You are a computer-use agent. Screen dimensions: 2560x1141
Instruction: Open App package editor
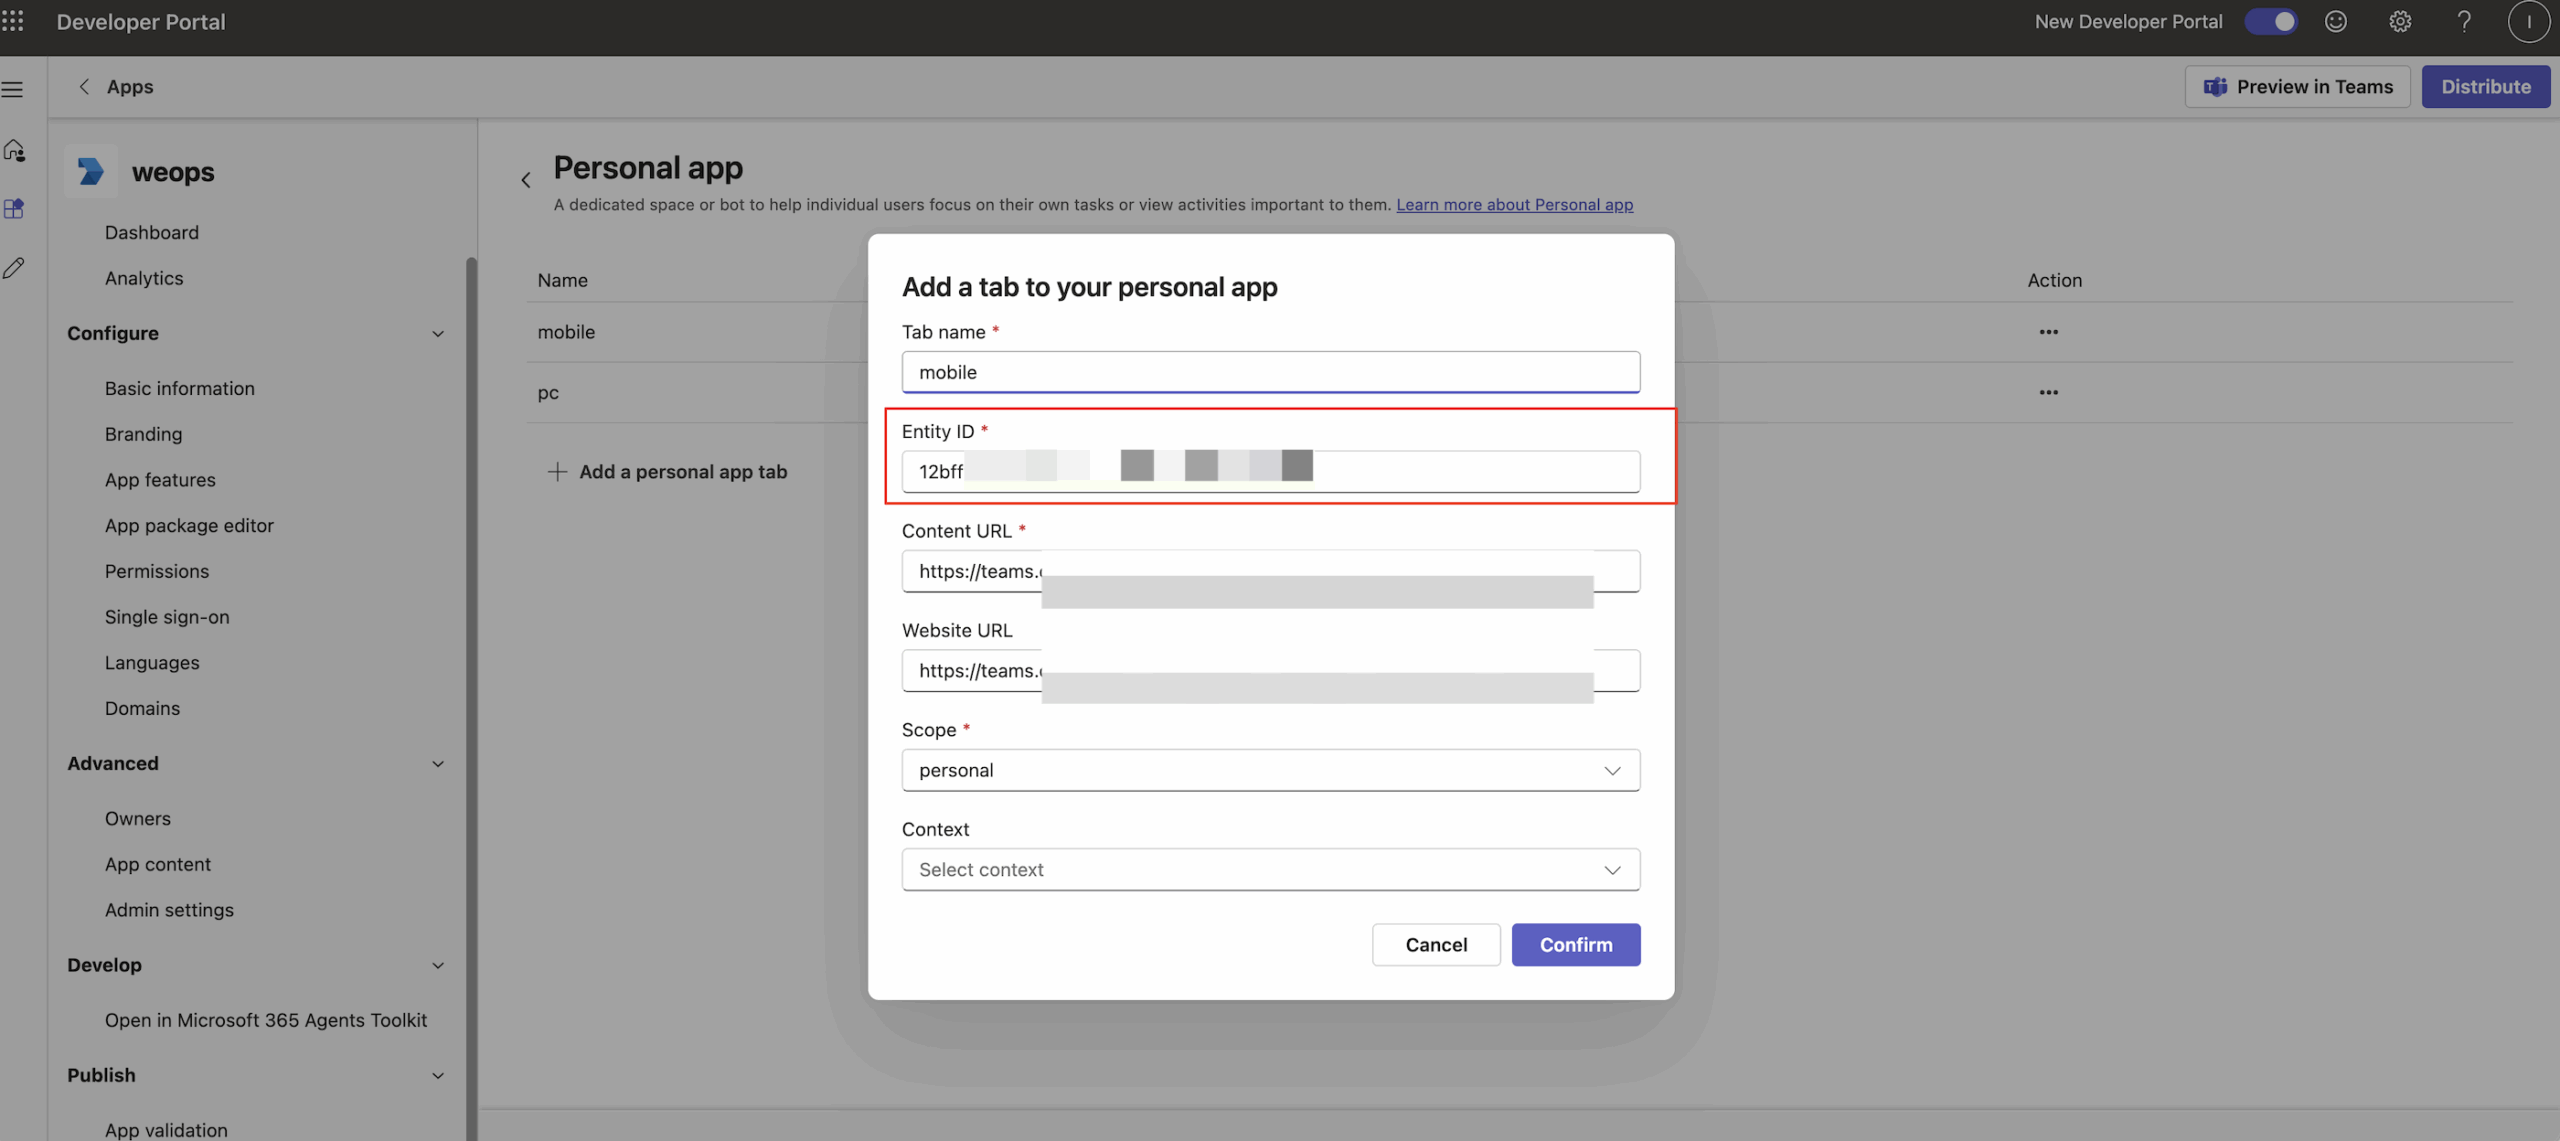tap(189, 525)
